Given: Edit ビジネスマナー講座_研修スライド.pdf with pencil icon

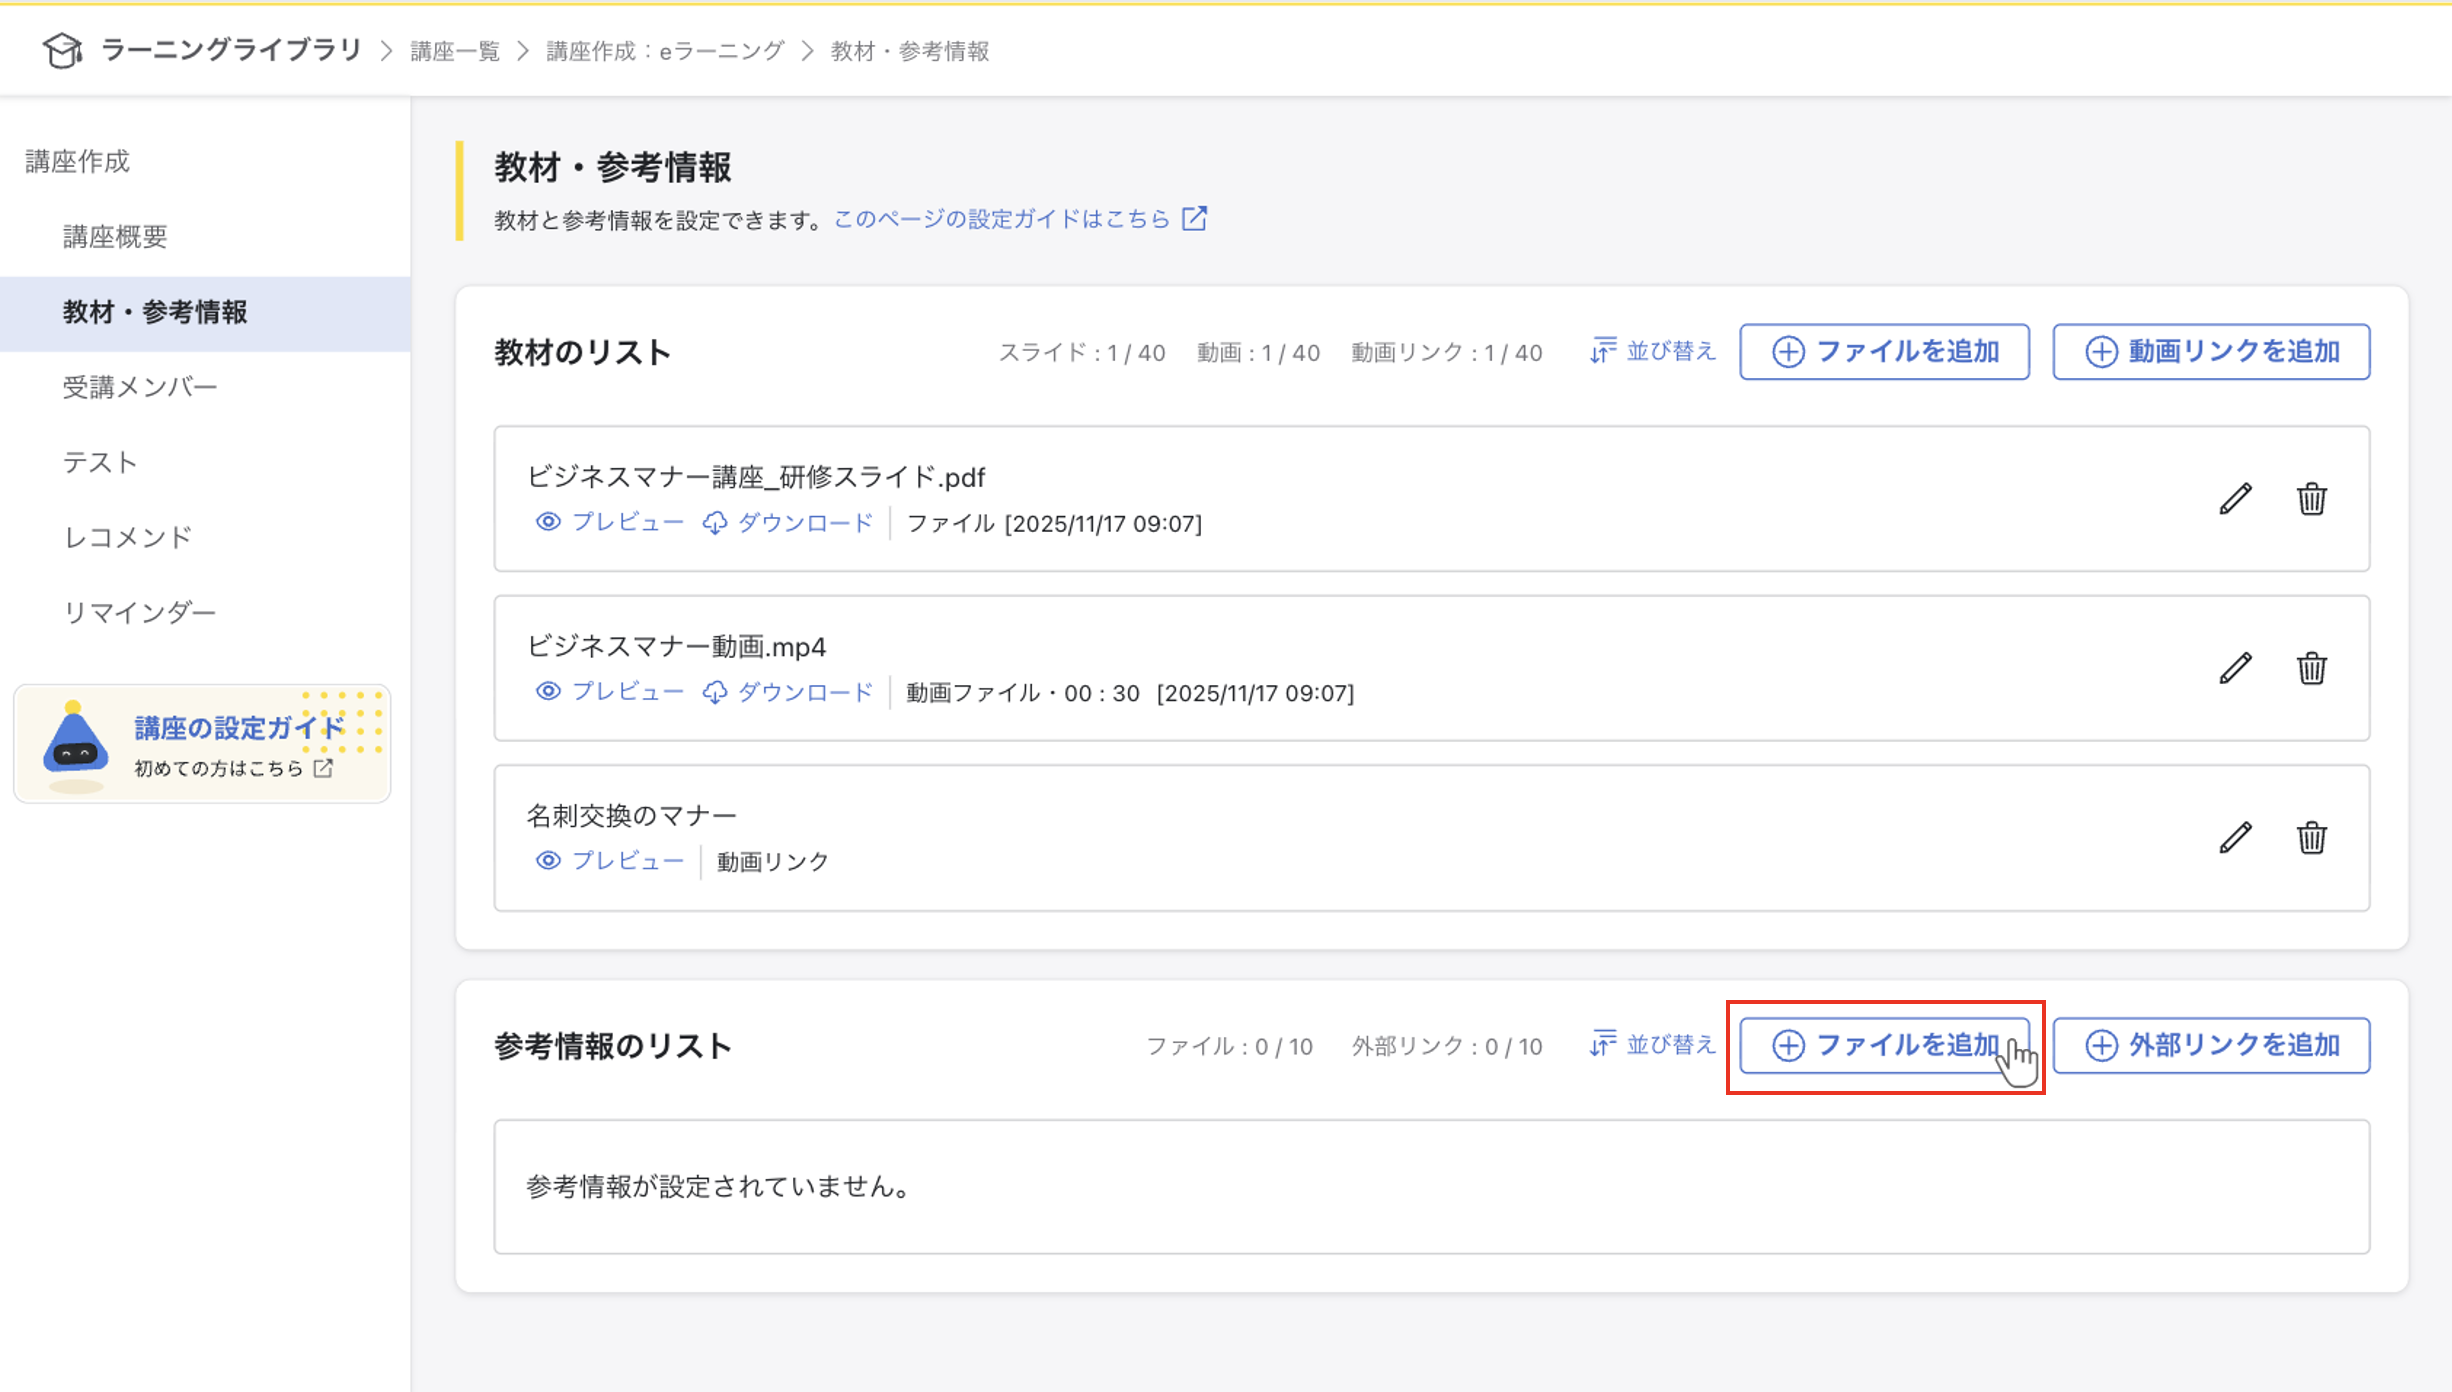Looking at the screenshot, I should [2237, 499].
